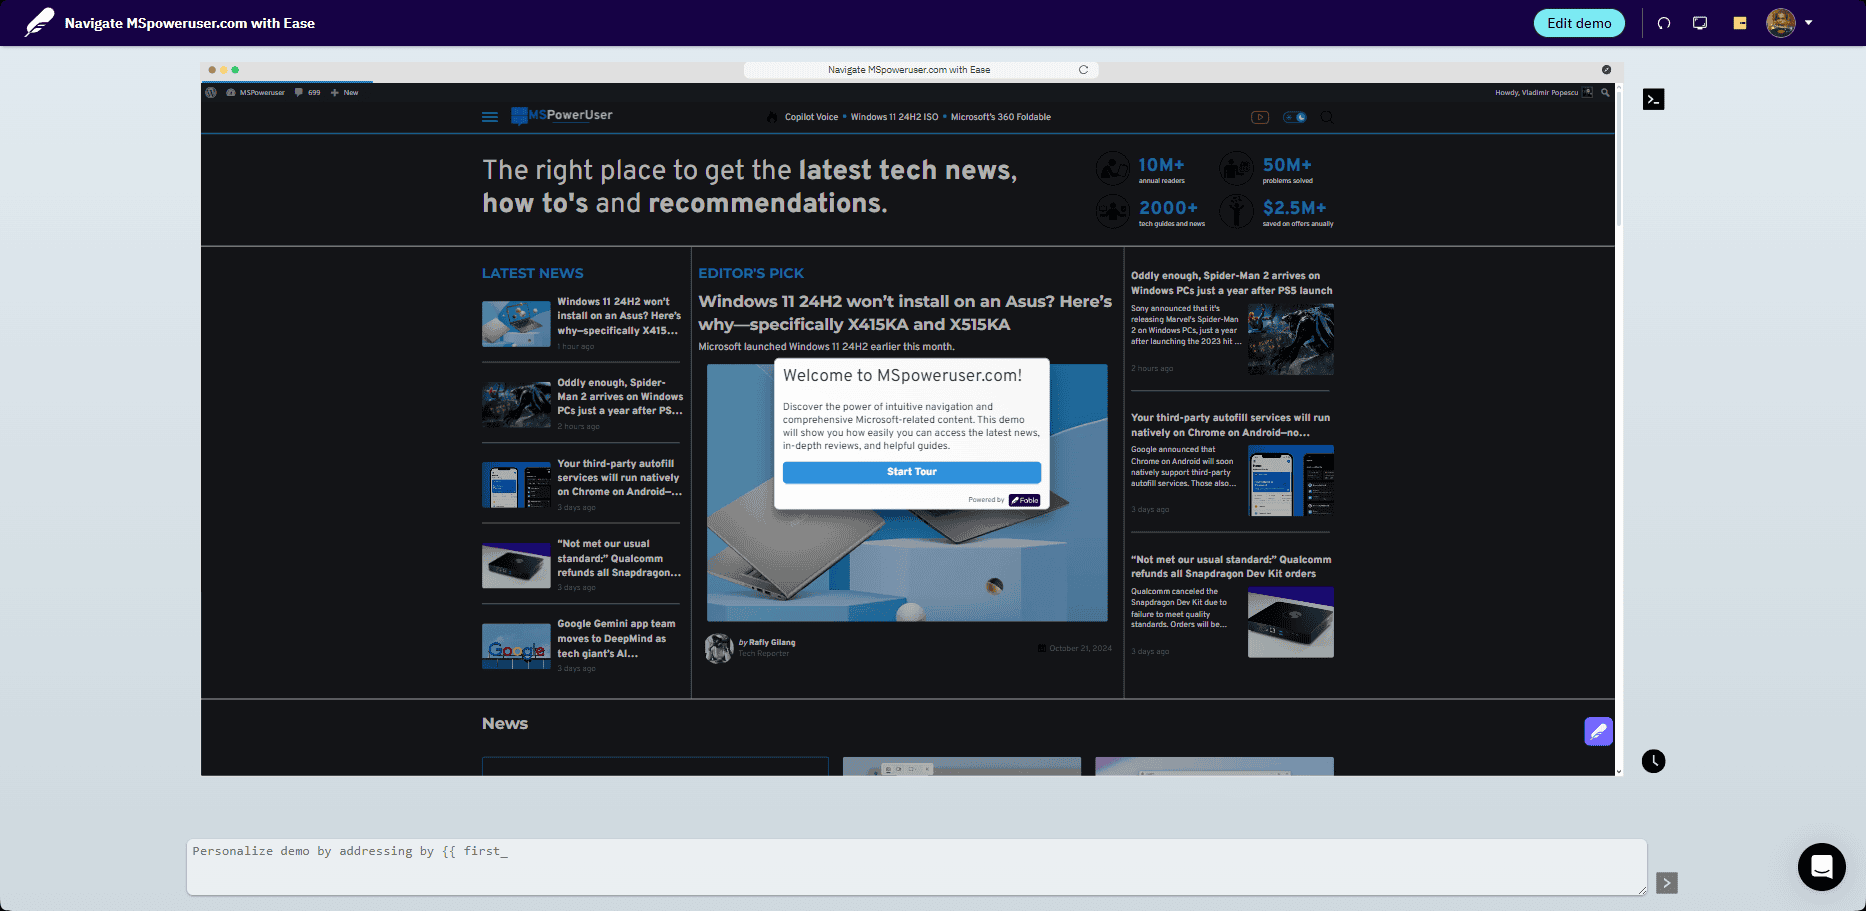Start the tour with the Start Tour button
Viewport: 1866px width, 911px height.
coord(912,472)
